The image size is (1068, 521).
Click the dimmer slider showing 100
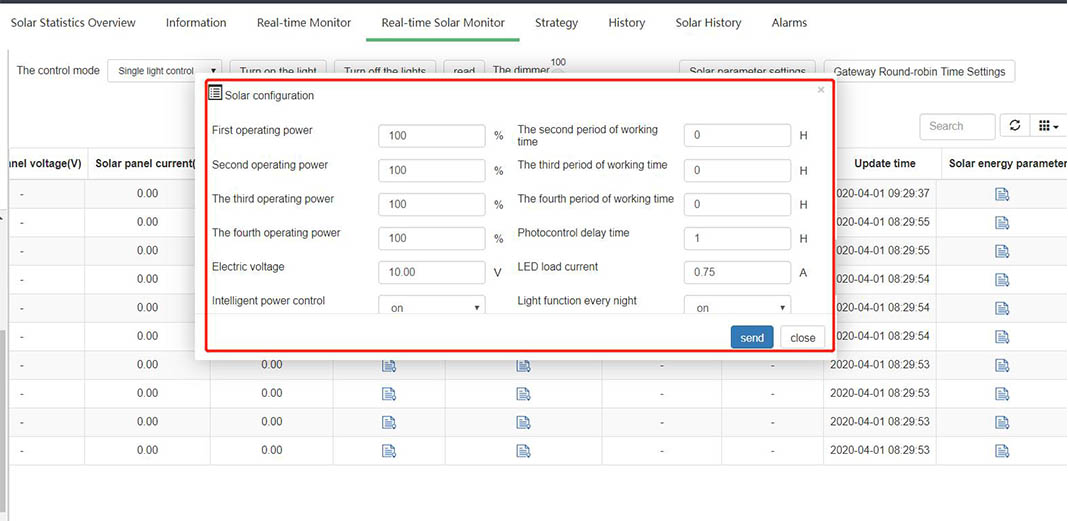[558, 70]
